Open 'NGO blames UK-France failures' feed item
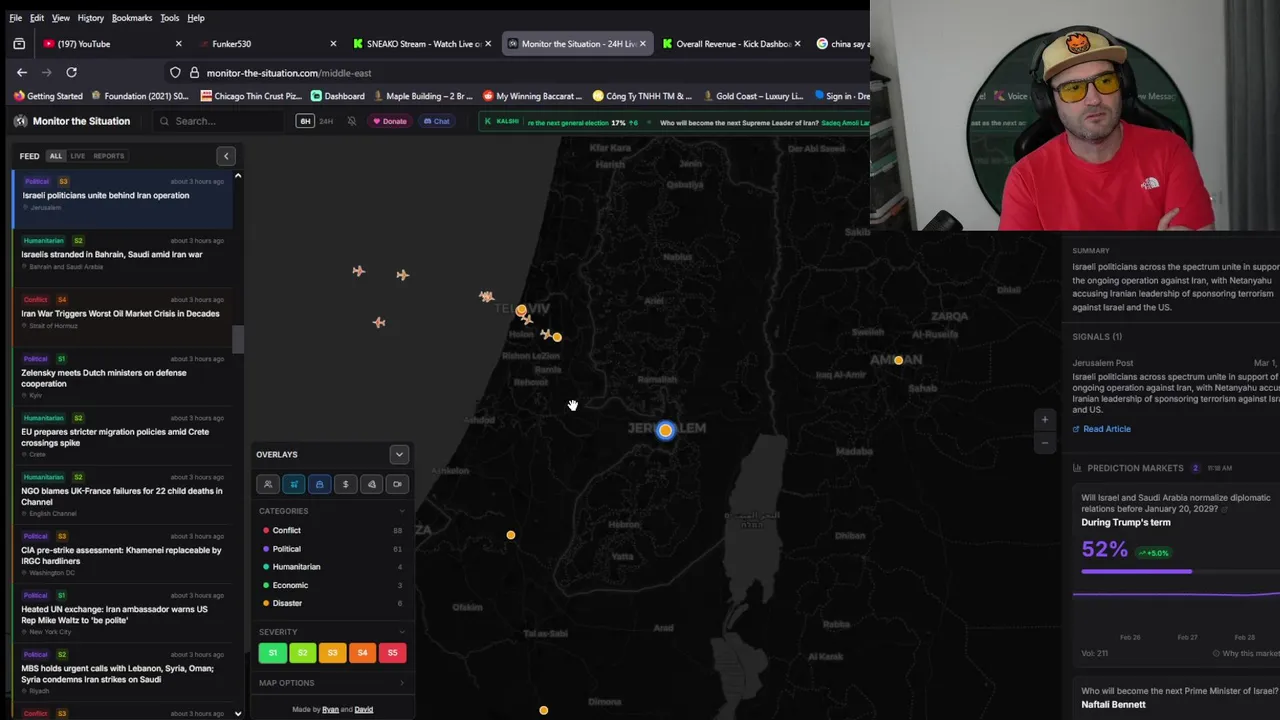This screenshot has width=1280, height=720. 123,496
